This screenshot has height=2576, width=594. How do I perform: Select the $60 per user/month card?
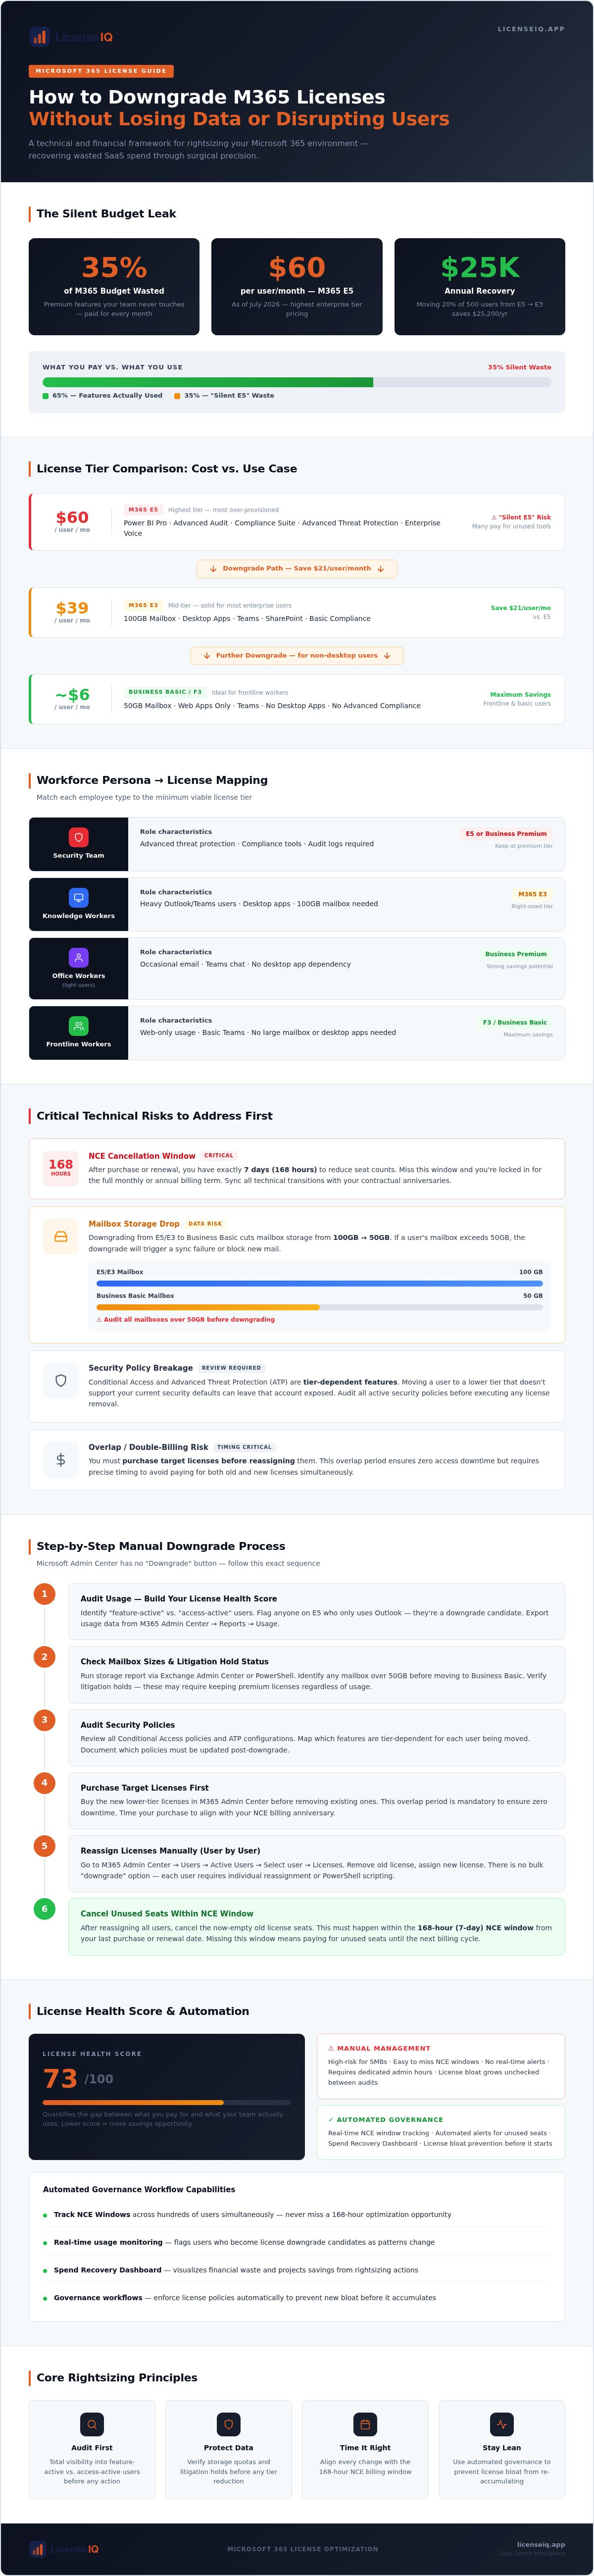[297, 286]
